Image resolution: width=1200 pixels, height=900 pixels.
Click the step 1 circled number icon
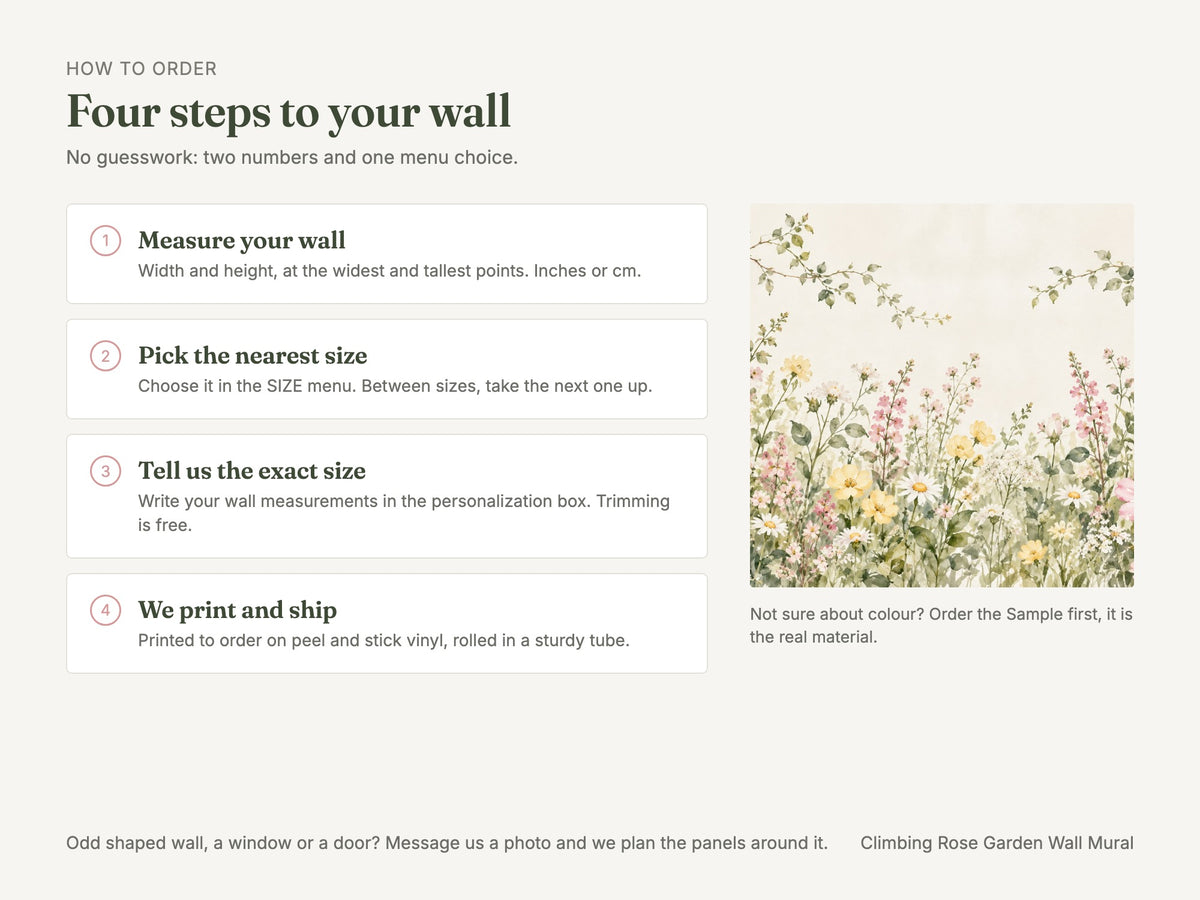coord(105,241)
